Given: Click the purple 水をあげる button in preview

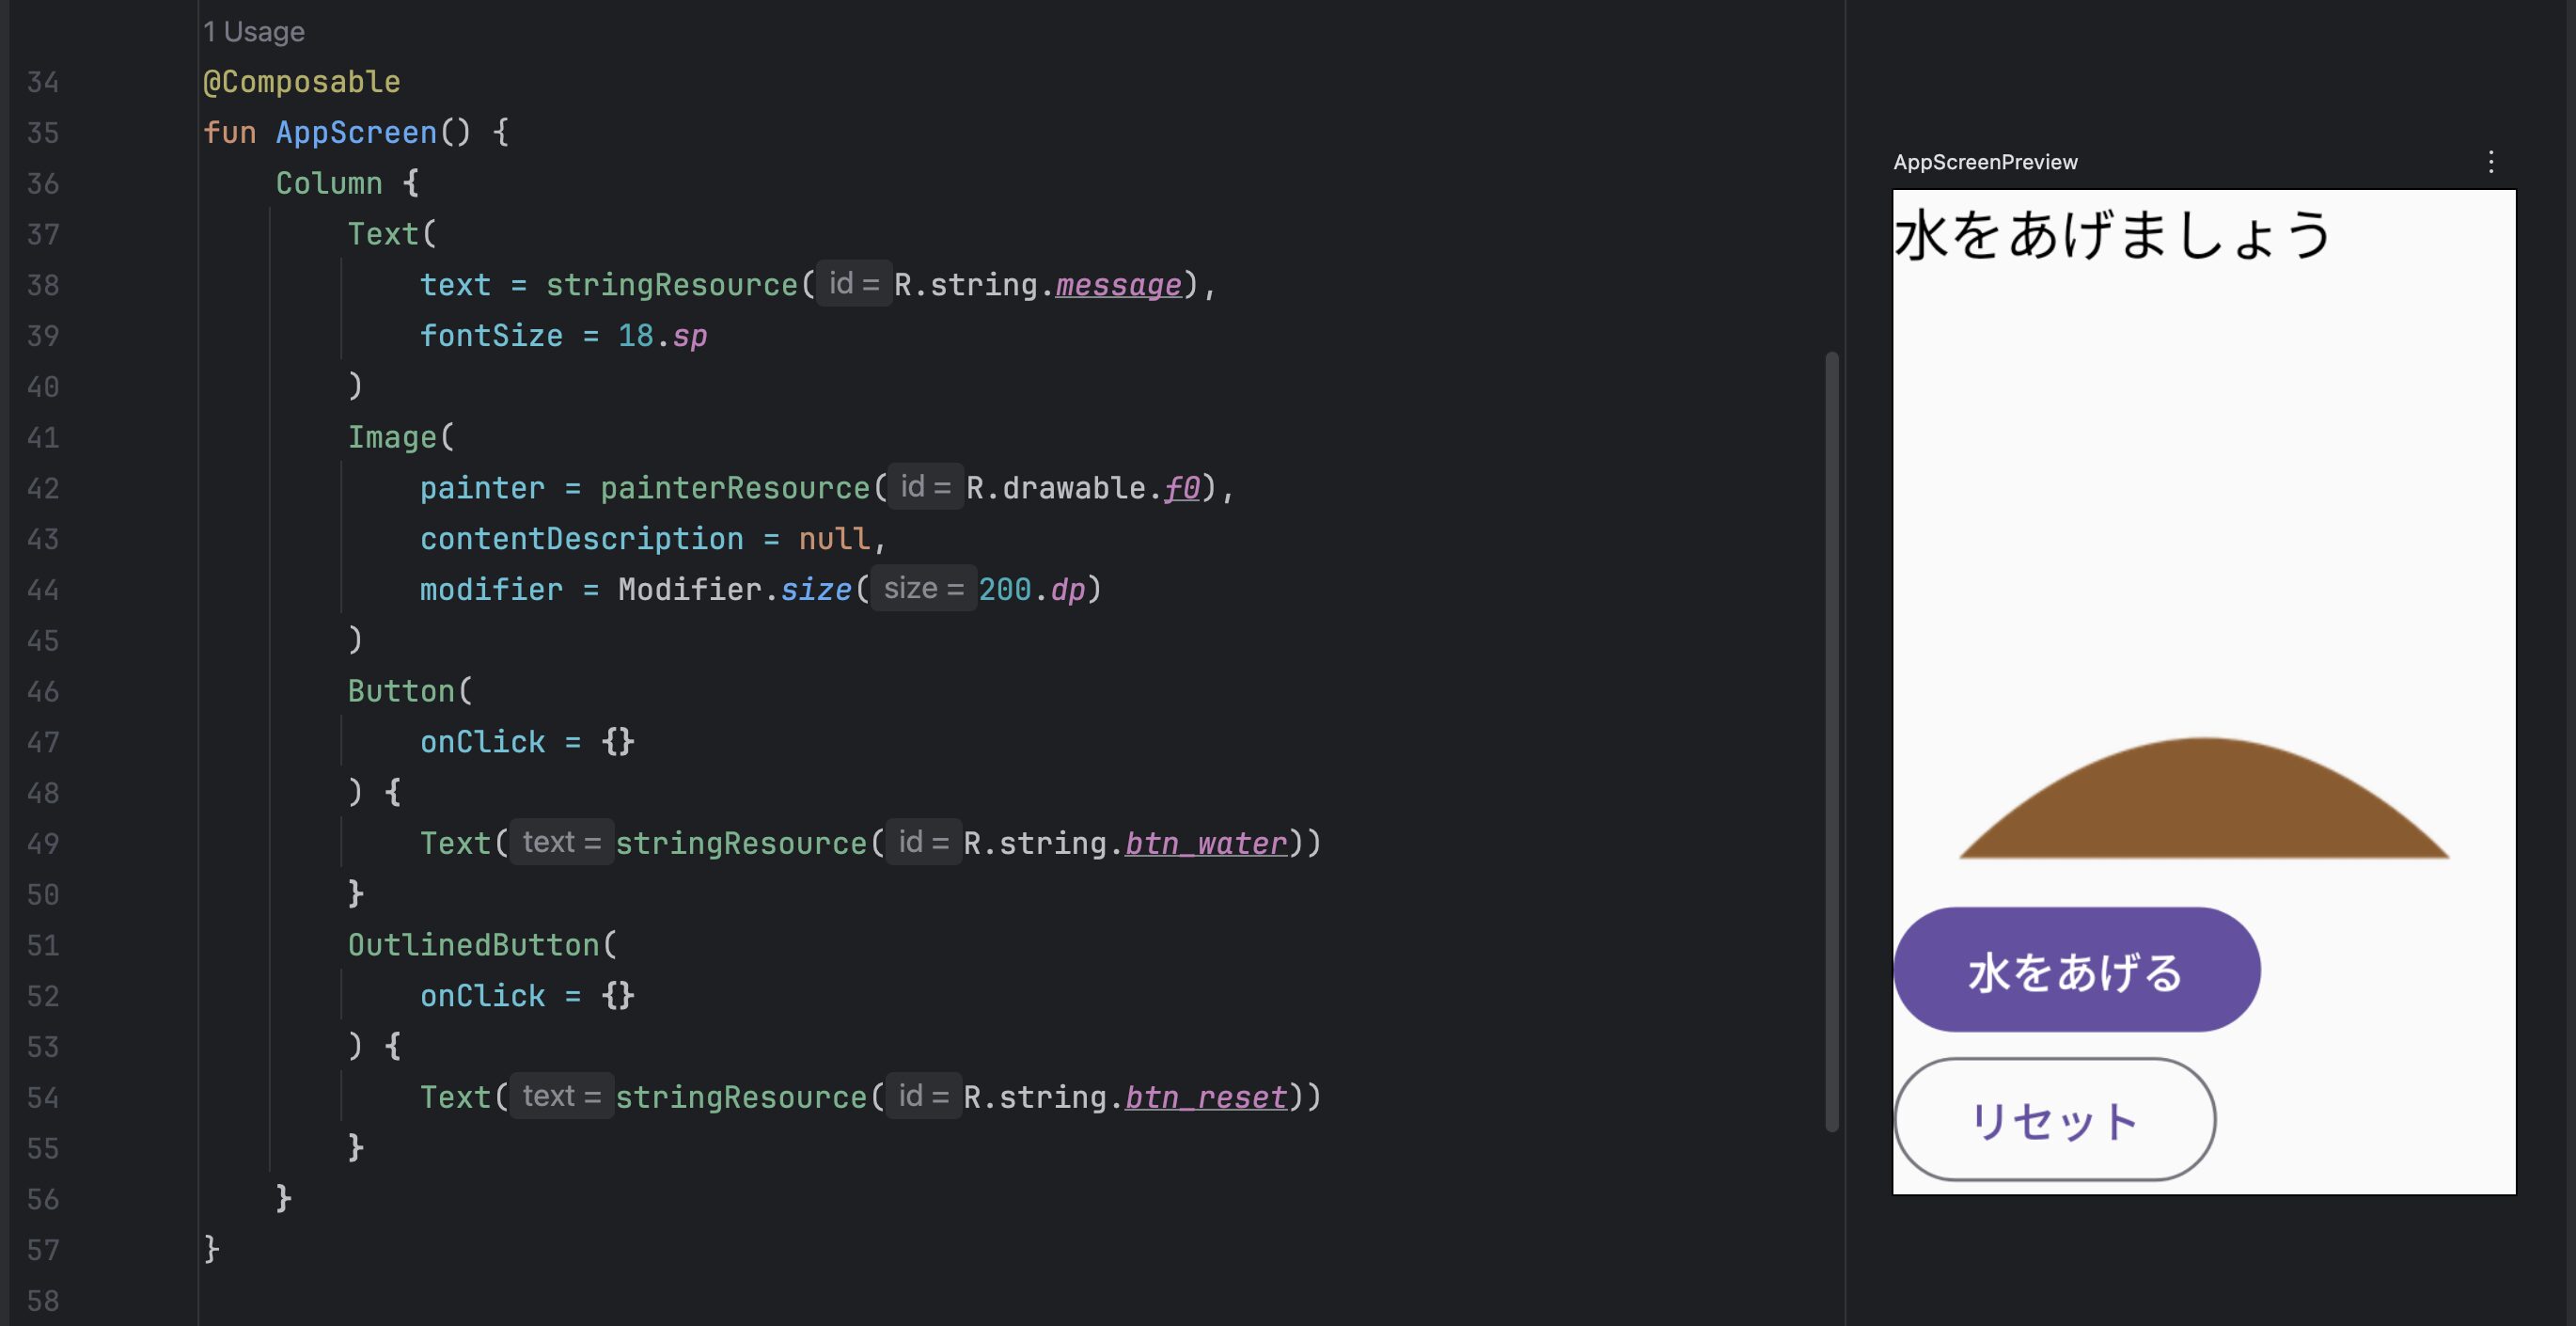Looking at the screenshot, I should [2076, 970].
